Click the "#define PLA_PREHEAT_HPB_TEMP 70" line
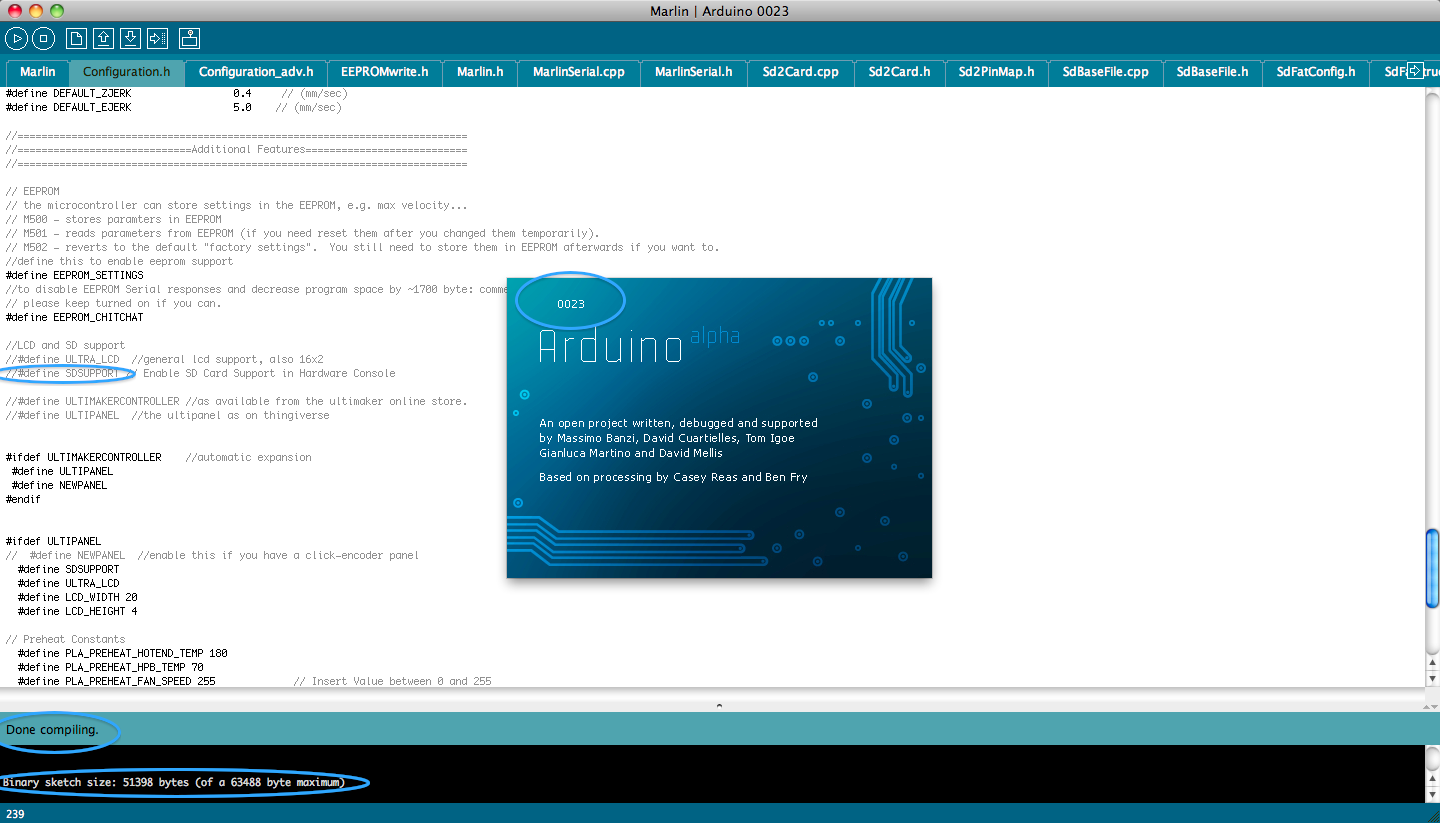1440x823 pixels. pos(111,667)
